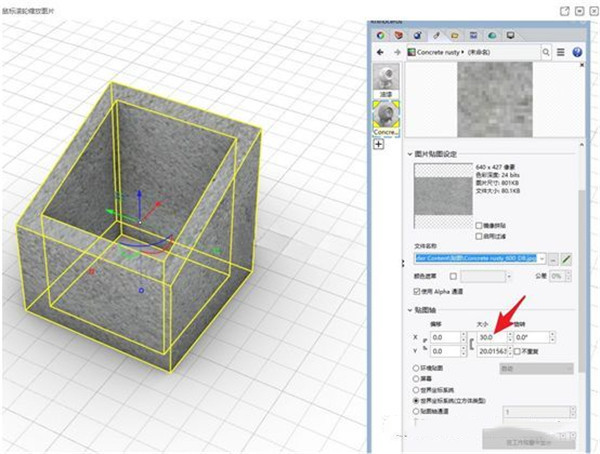600x454 pixels.
Task: Click the image map thumbnail in settings
Action: coord(443,196)
